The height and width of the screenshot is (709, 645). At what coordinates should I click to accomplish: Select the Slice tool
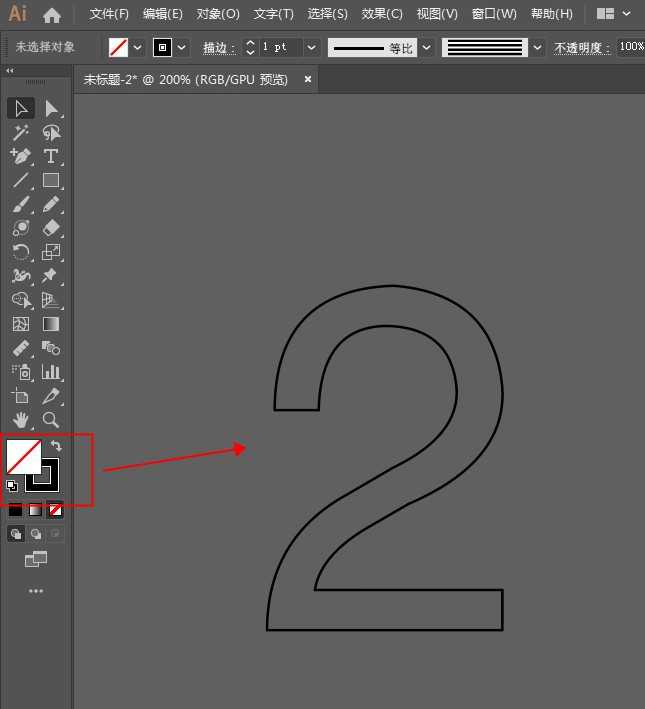51,396
